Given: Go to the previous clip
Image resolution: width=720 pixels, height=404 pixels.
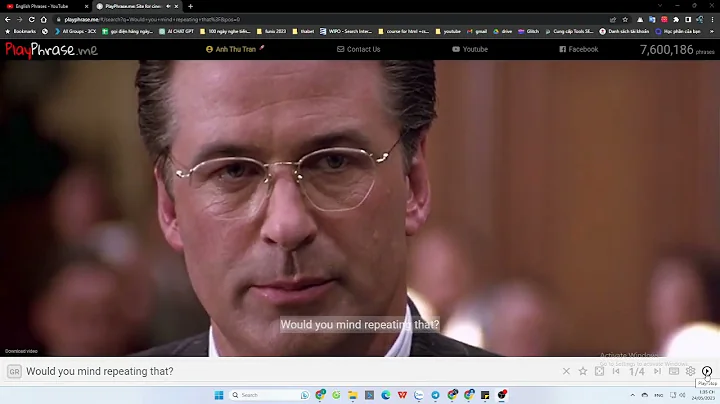Looking at the screenshot, I should click(616, 371).
